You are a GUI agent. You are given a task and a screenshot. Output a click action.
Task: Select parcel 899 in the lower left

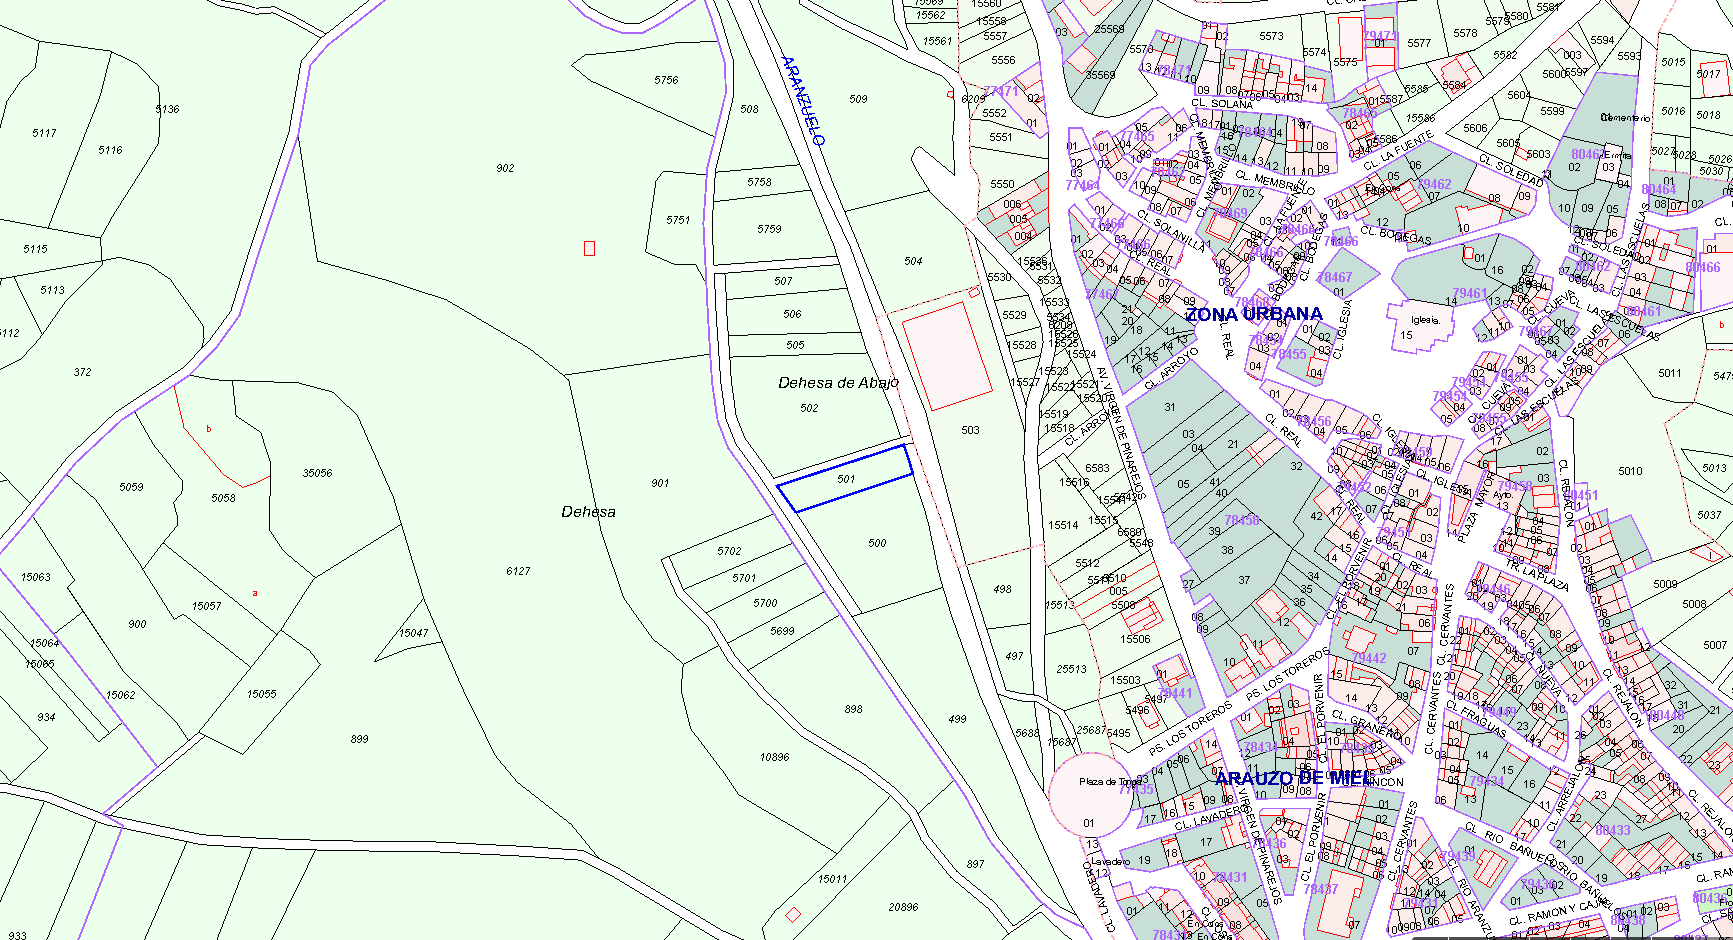359,739
